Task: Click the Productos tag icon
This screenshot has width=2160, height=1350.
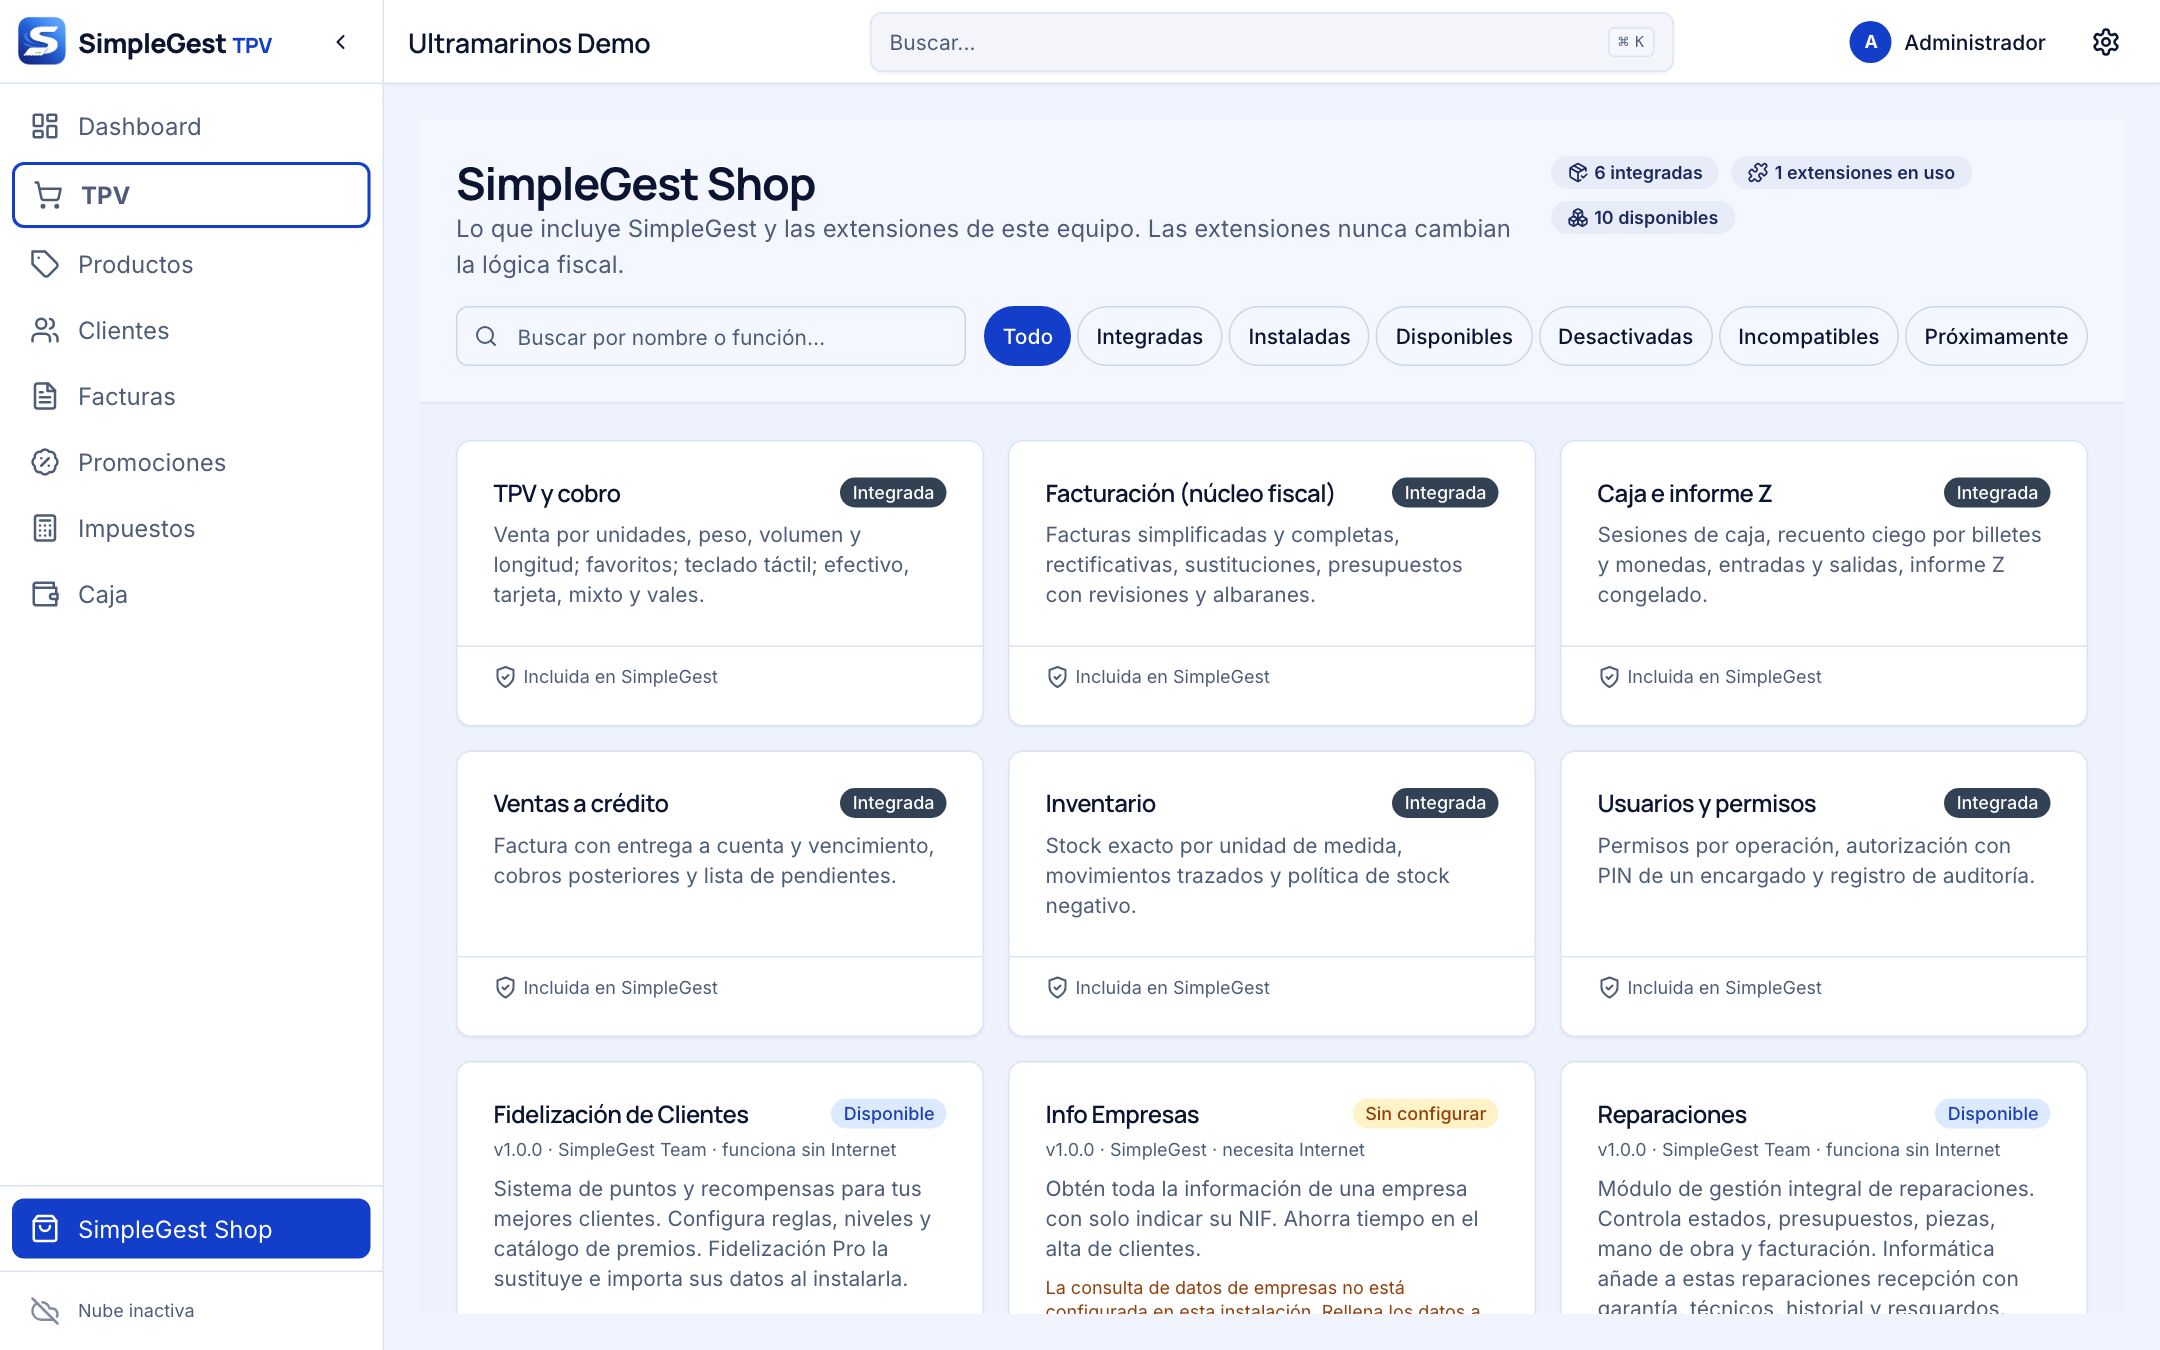Action: [45, 264]
